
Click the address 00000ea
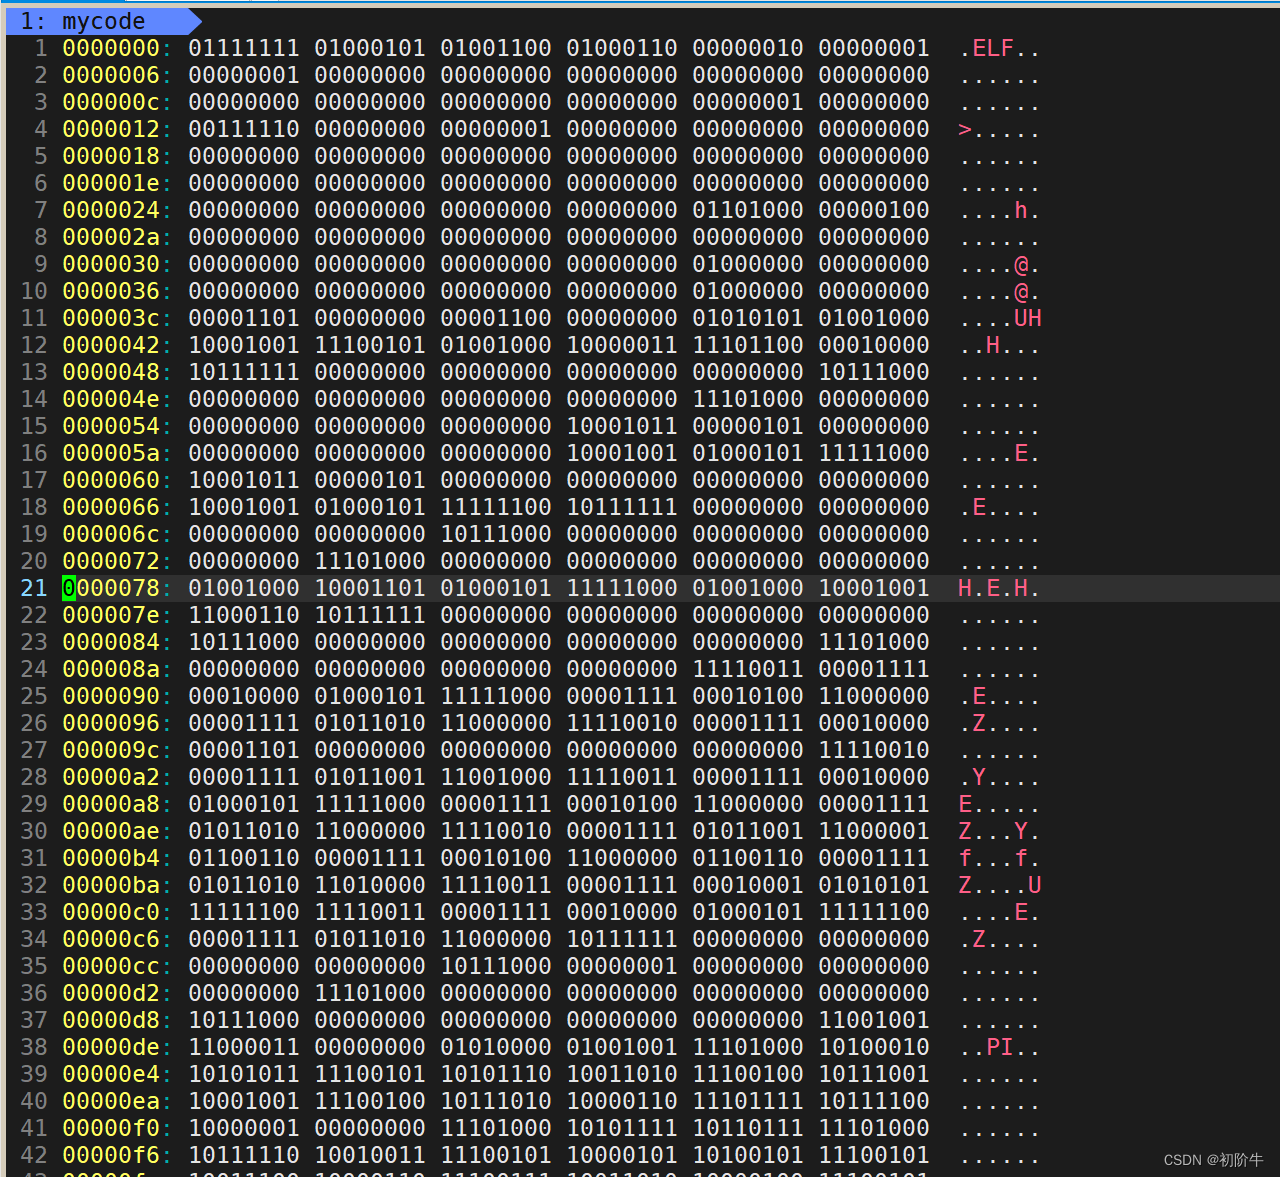(x=111, y=1101)
